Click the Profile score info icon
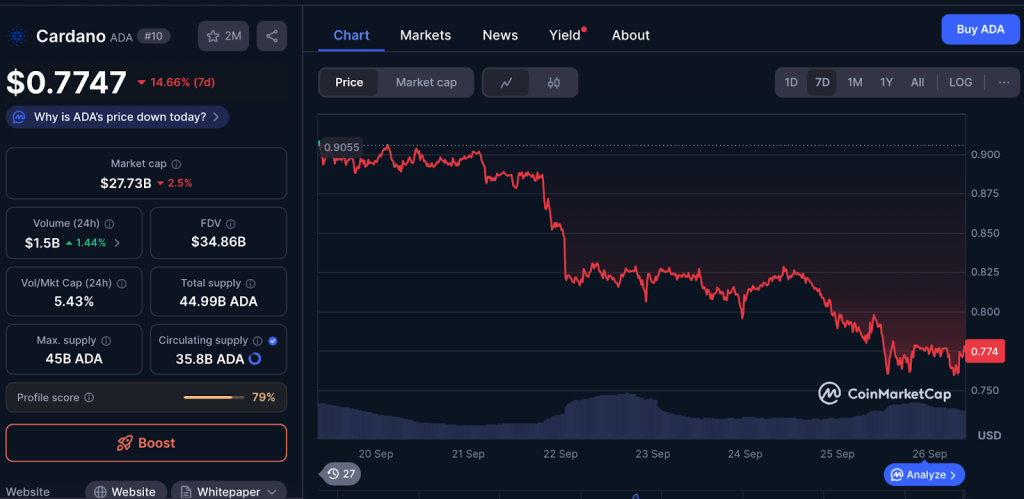Screen dimensions: 1024x499 (89, 397)
